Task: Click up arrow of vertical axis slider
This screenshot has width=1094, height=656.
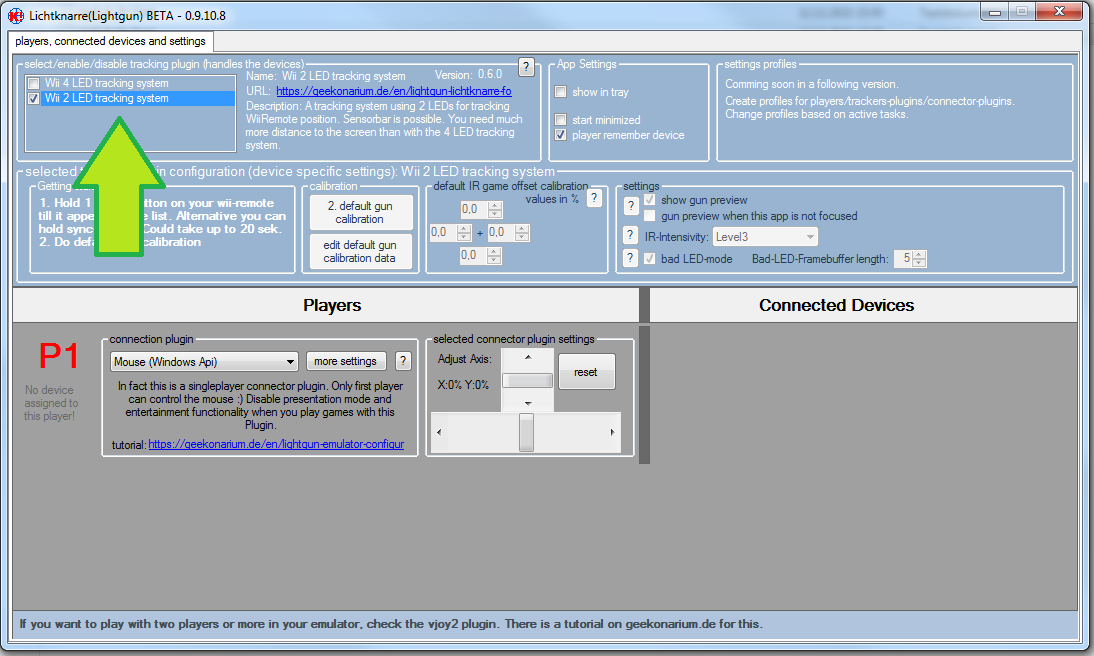Action: point(527,357)
